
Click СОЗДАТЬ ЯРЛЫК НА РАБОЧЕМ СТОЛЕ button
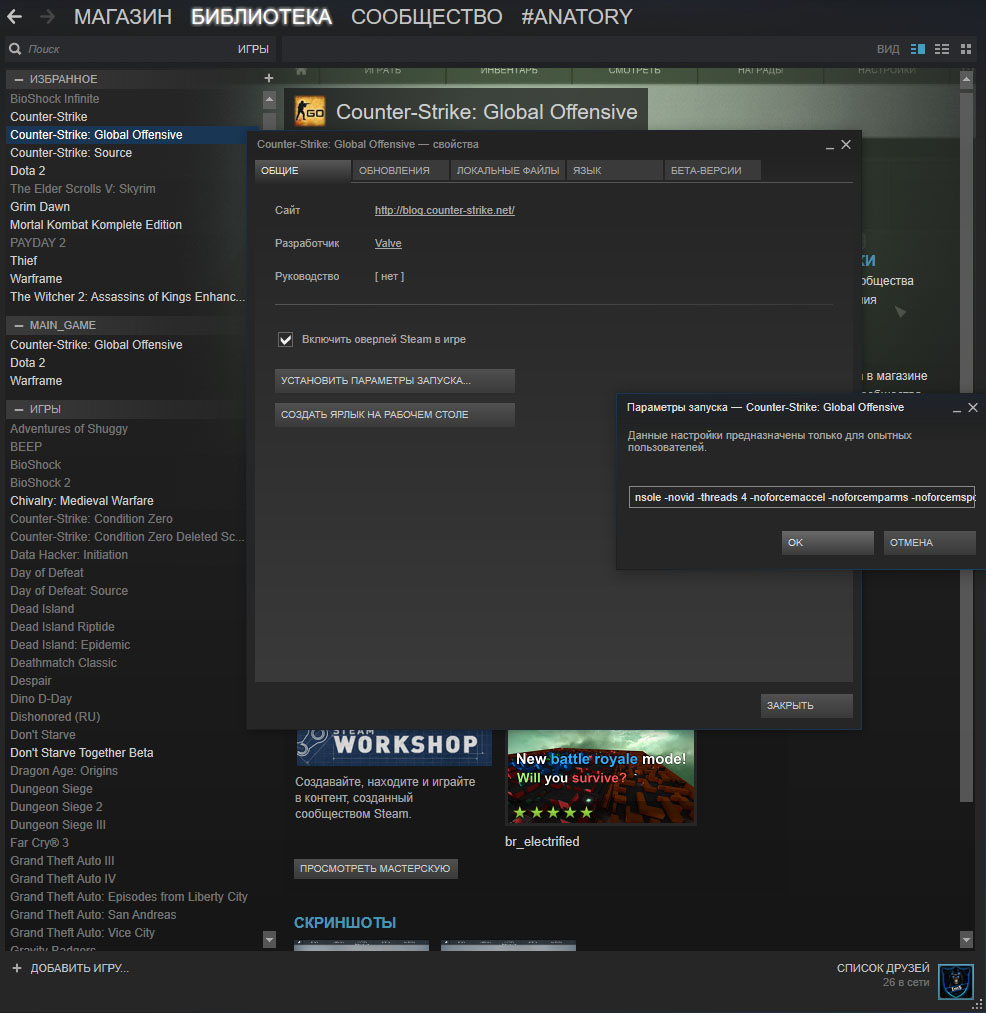(395, 415)
